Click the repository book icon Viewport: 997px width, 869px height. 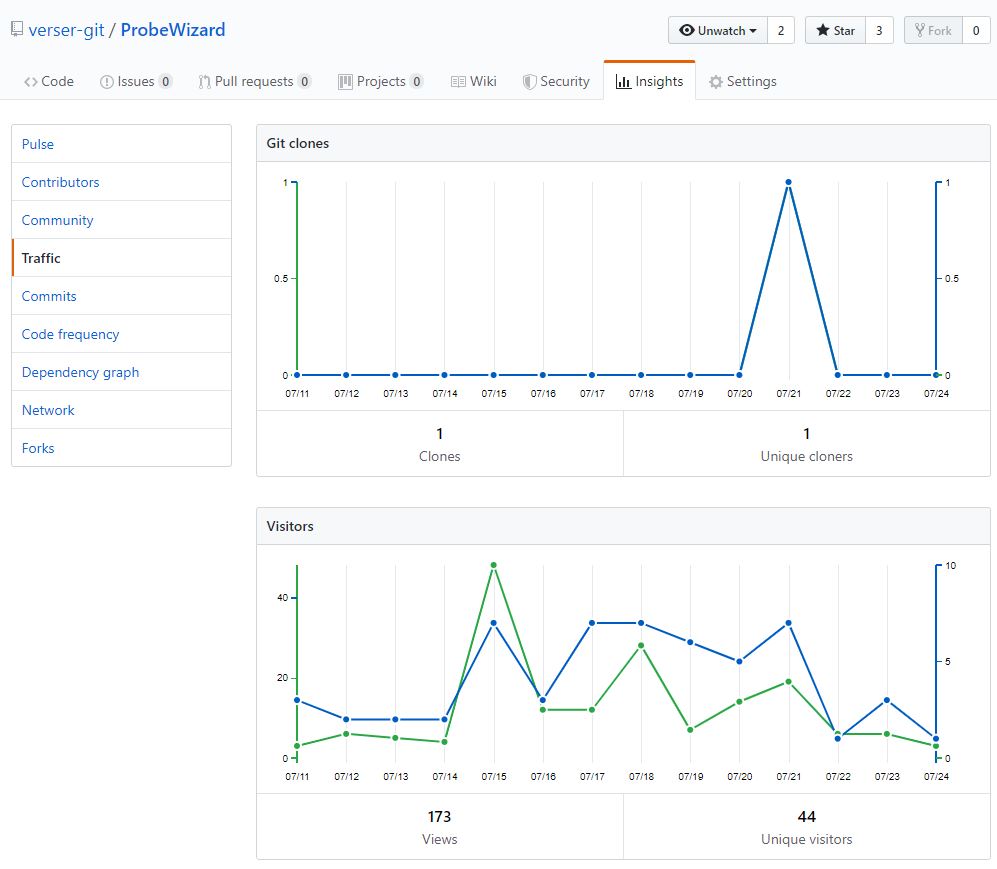coord(17,30)
